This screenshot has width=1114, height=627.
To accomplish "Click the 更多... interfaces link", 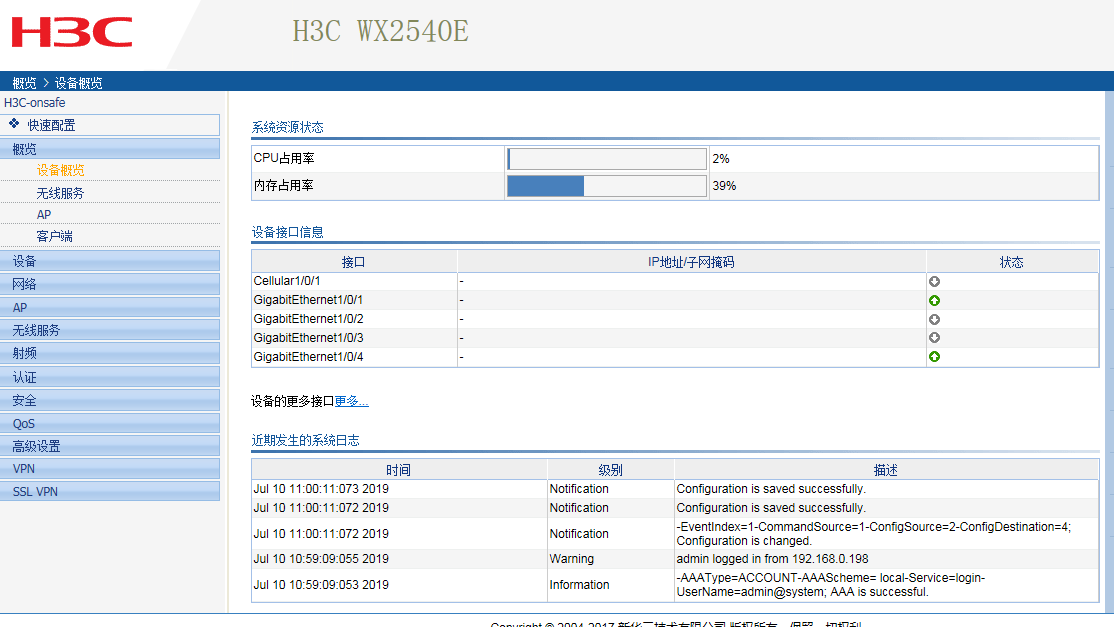I will [x=352, y=401].
